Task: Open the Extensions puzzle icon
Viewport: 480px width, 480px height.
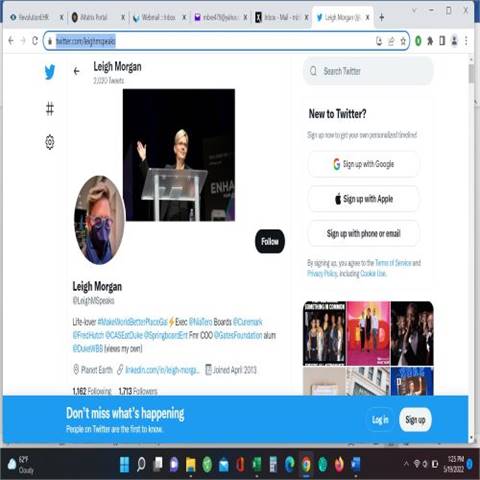Action: (430, 41)
